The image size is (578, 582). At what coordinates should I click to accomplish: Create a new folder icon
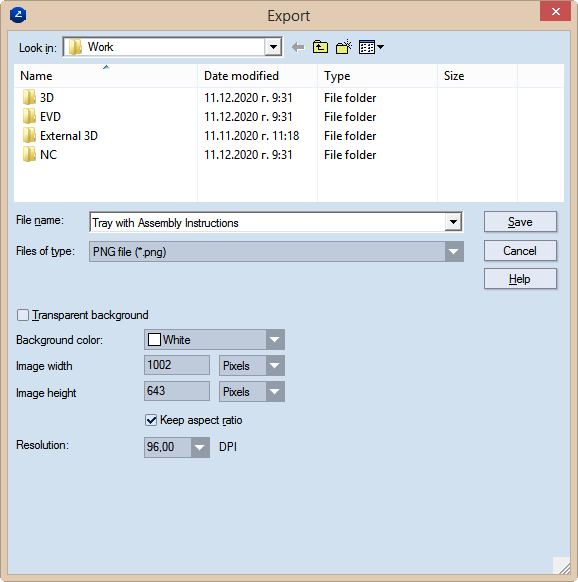click(x=344, y=47)
